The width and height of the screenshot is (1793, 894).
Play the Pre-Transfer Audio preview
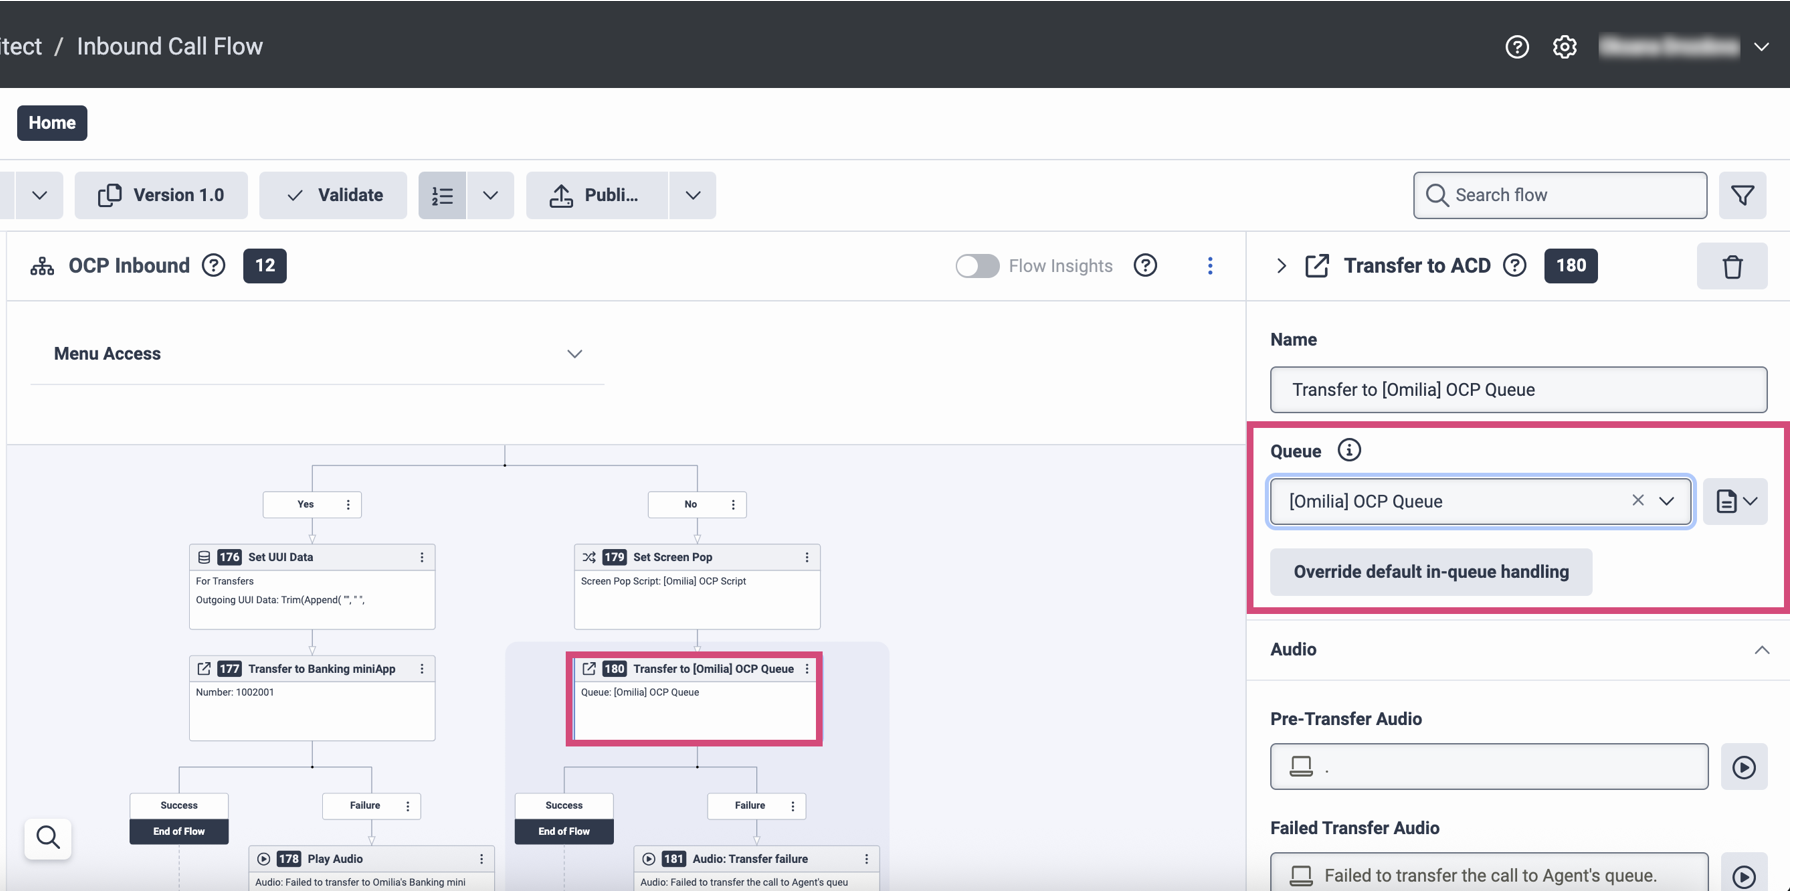coord(1743,767)
